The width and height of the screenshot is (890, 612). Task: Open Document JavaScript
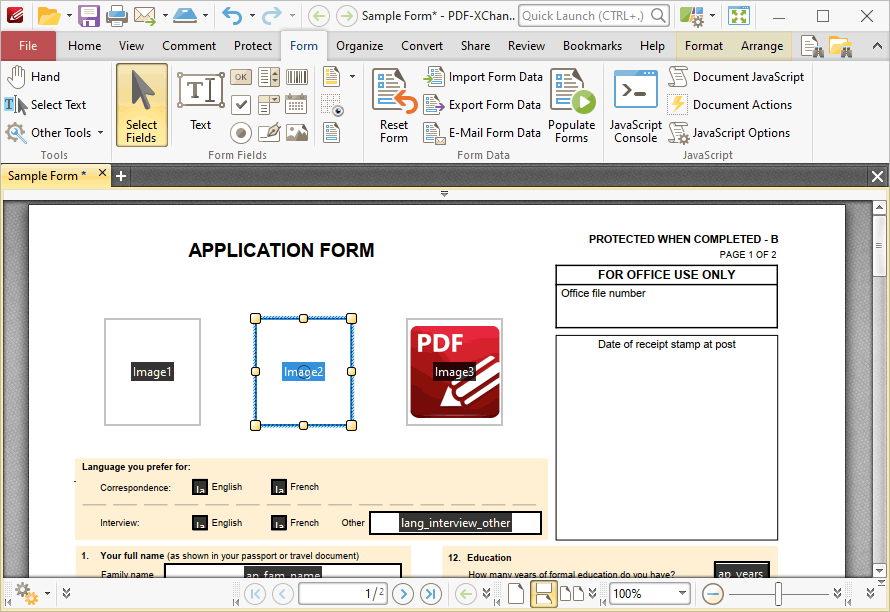pos(736,77)
